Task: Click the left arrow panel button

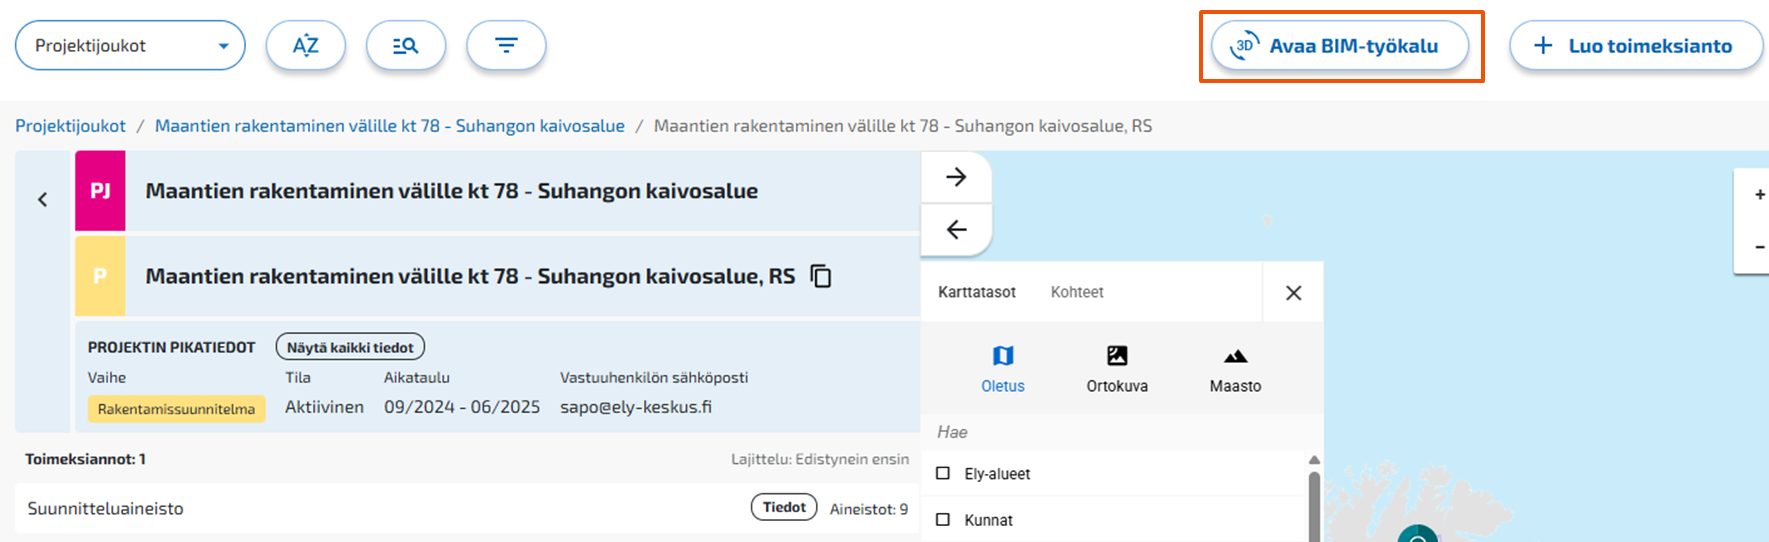Action: point(956,230)
